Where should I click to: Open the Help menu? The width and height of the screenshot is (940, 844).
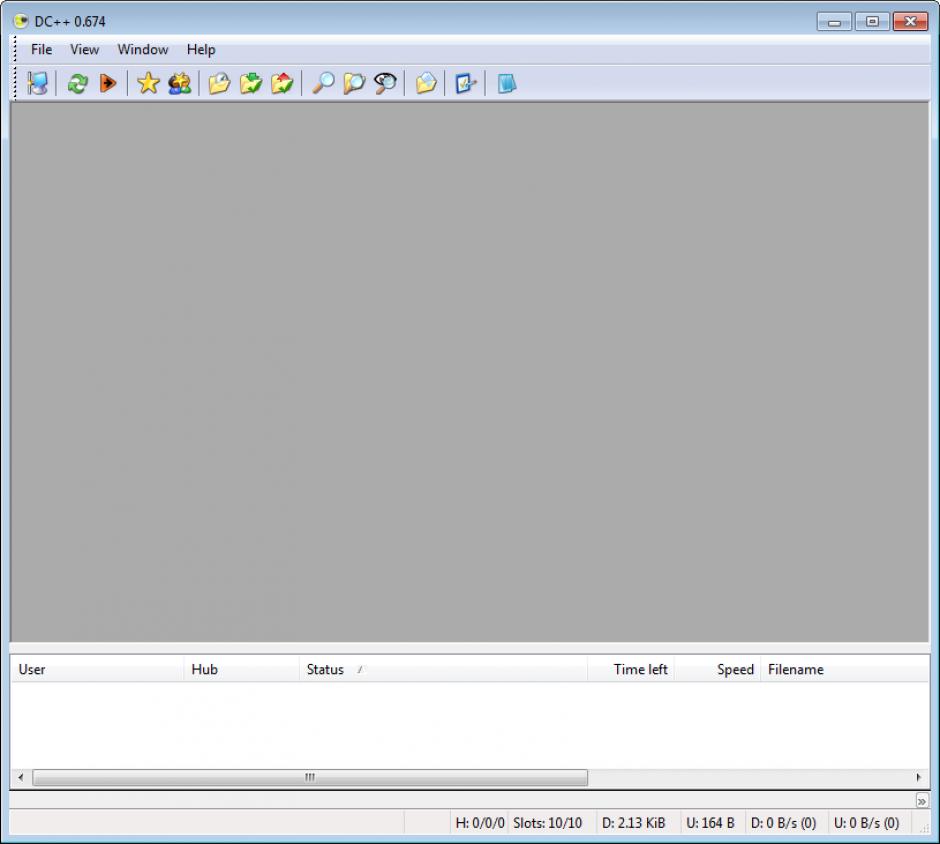(201, 50)
